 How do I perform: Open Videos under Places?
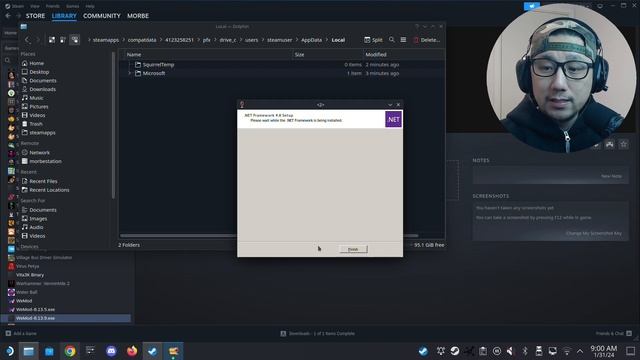(x=33, y=115)
